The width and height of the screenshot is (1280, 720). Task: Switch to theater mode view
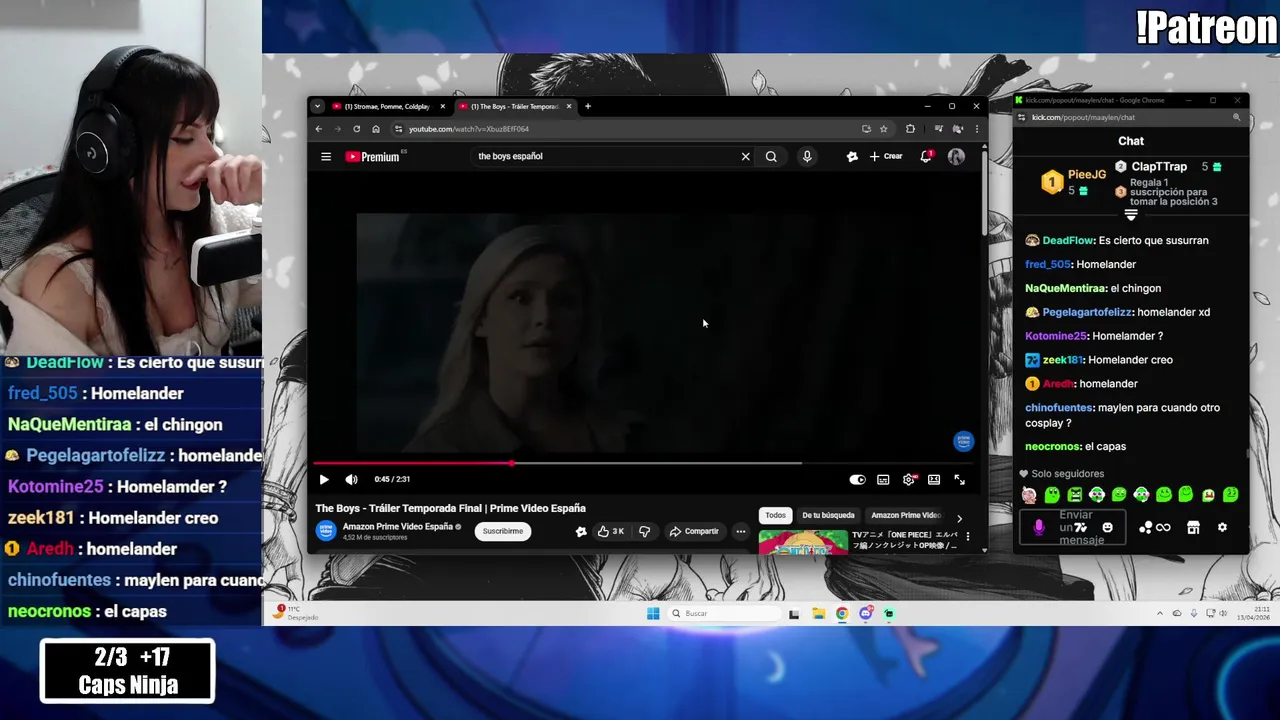[934, 479]
